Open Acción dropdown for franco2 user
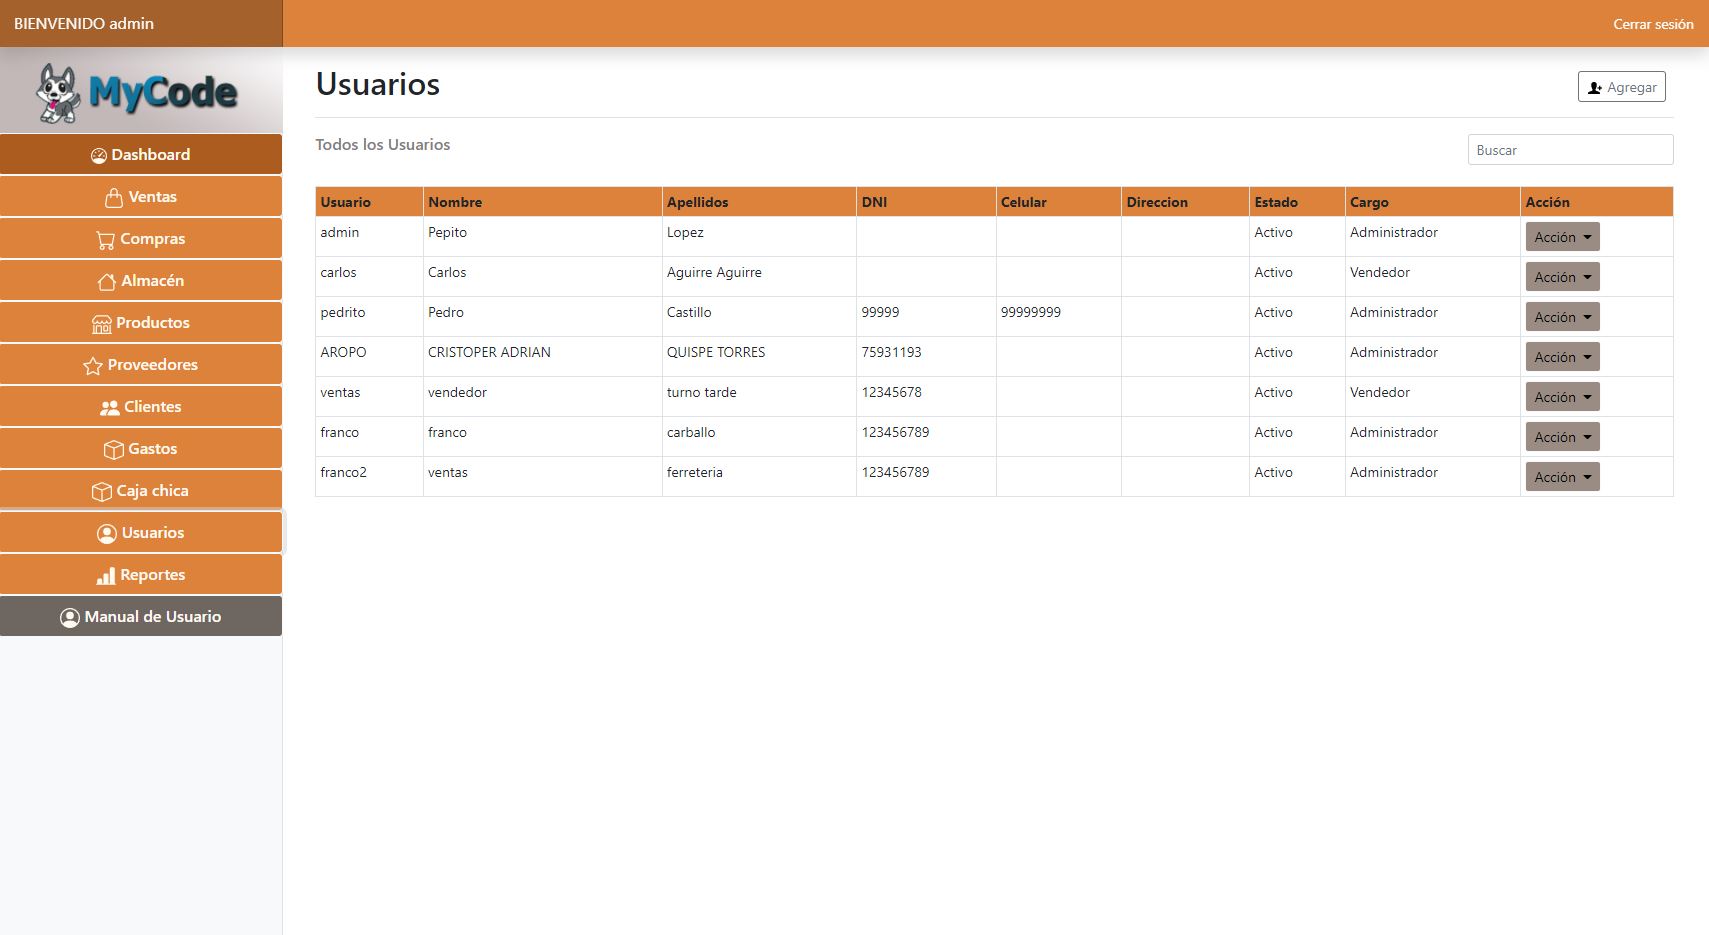 [x=1562, y=477]
